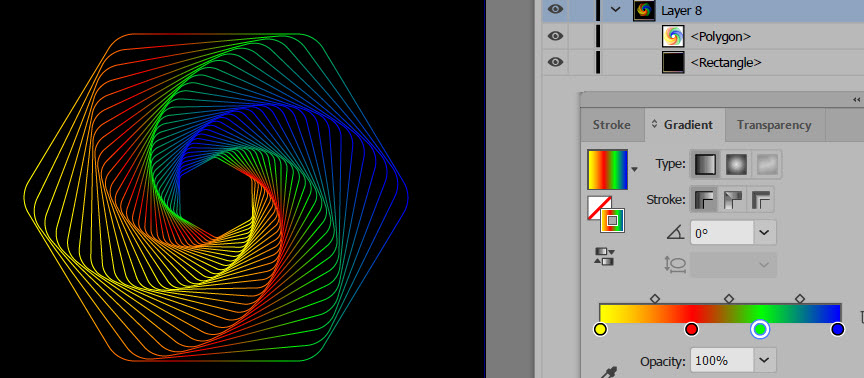The height and width of the screenshot is (378, 864).
Task: Cycle Gradient panel view with tab arrows
Action: click(x=655, y=125)
